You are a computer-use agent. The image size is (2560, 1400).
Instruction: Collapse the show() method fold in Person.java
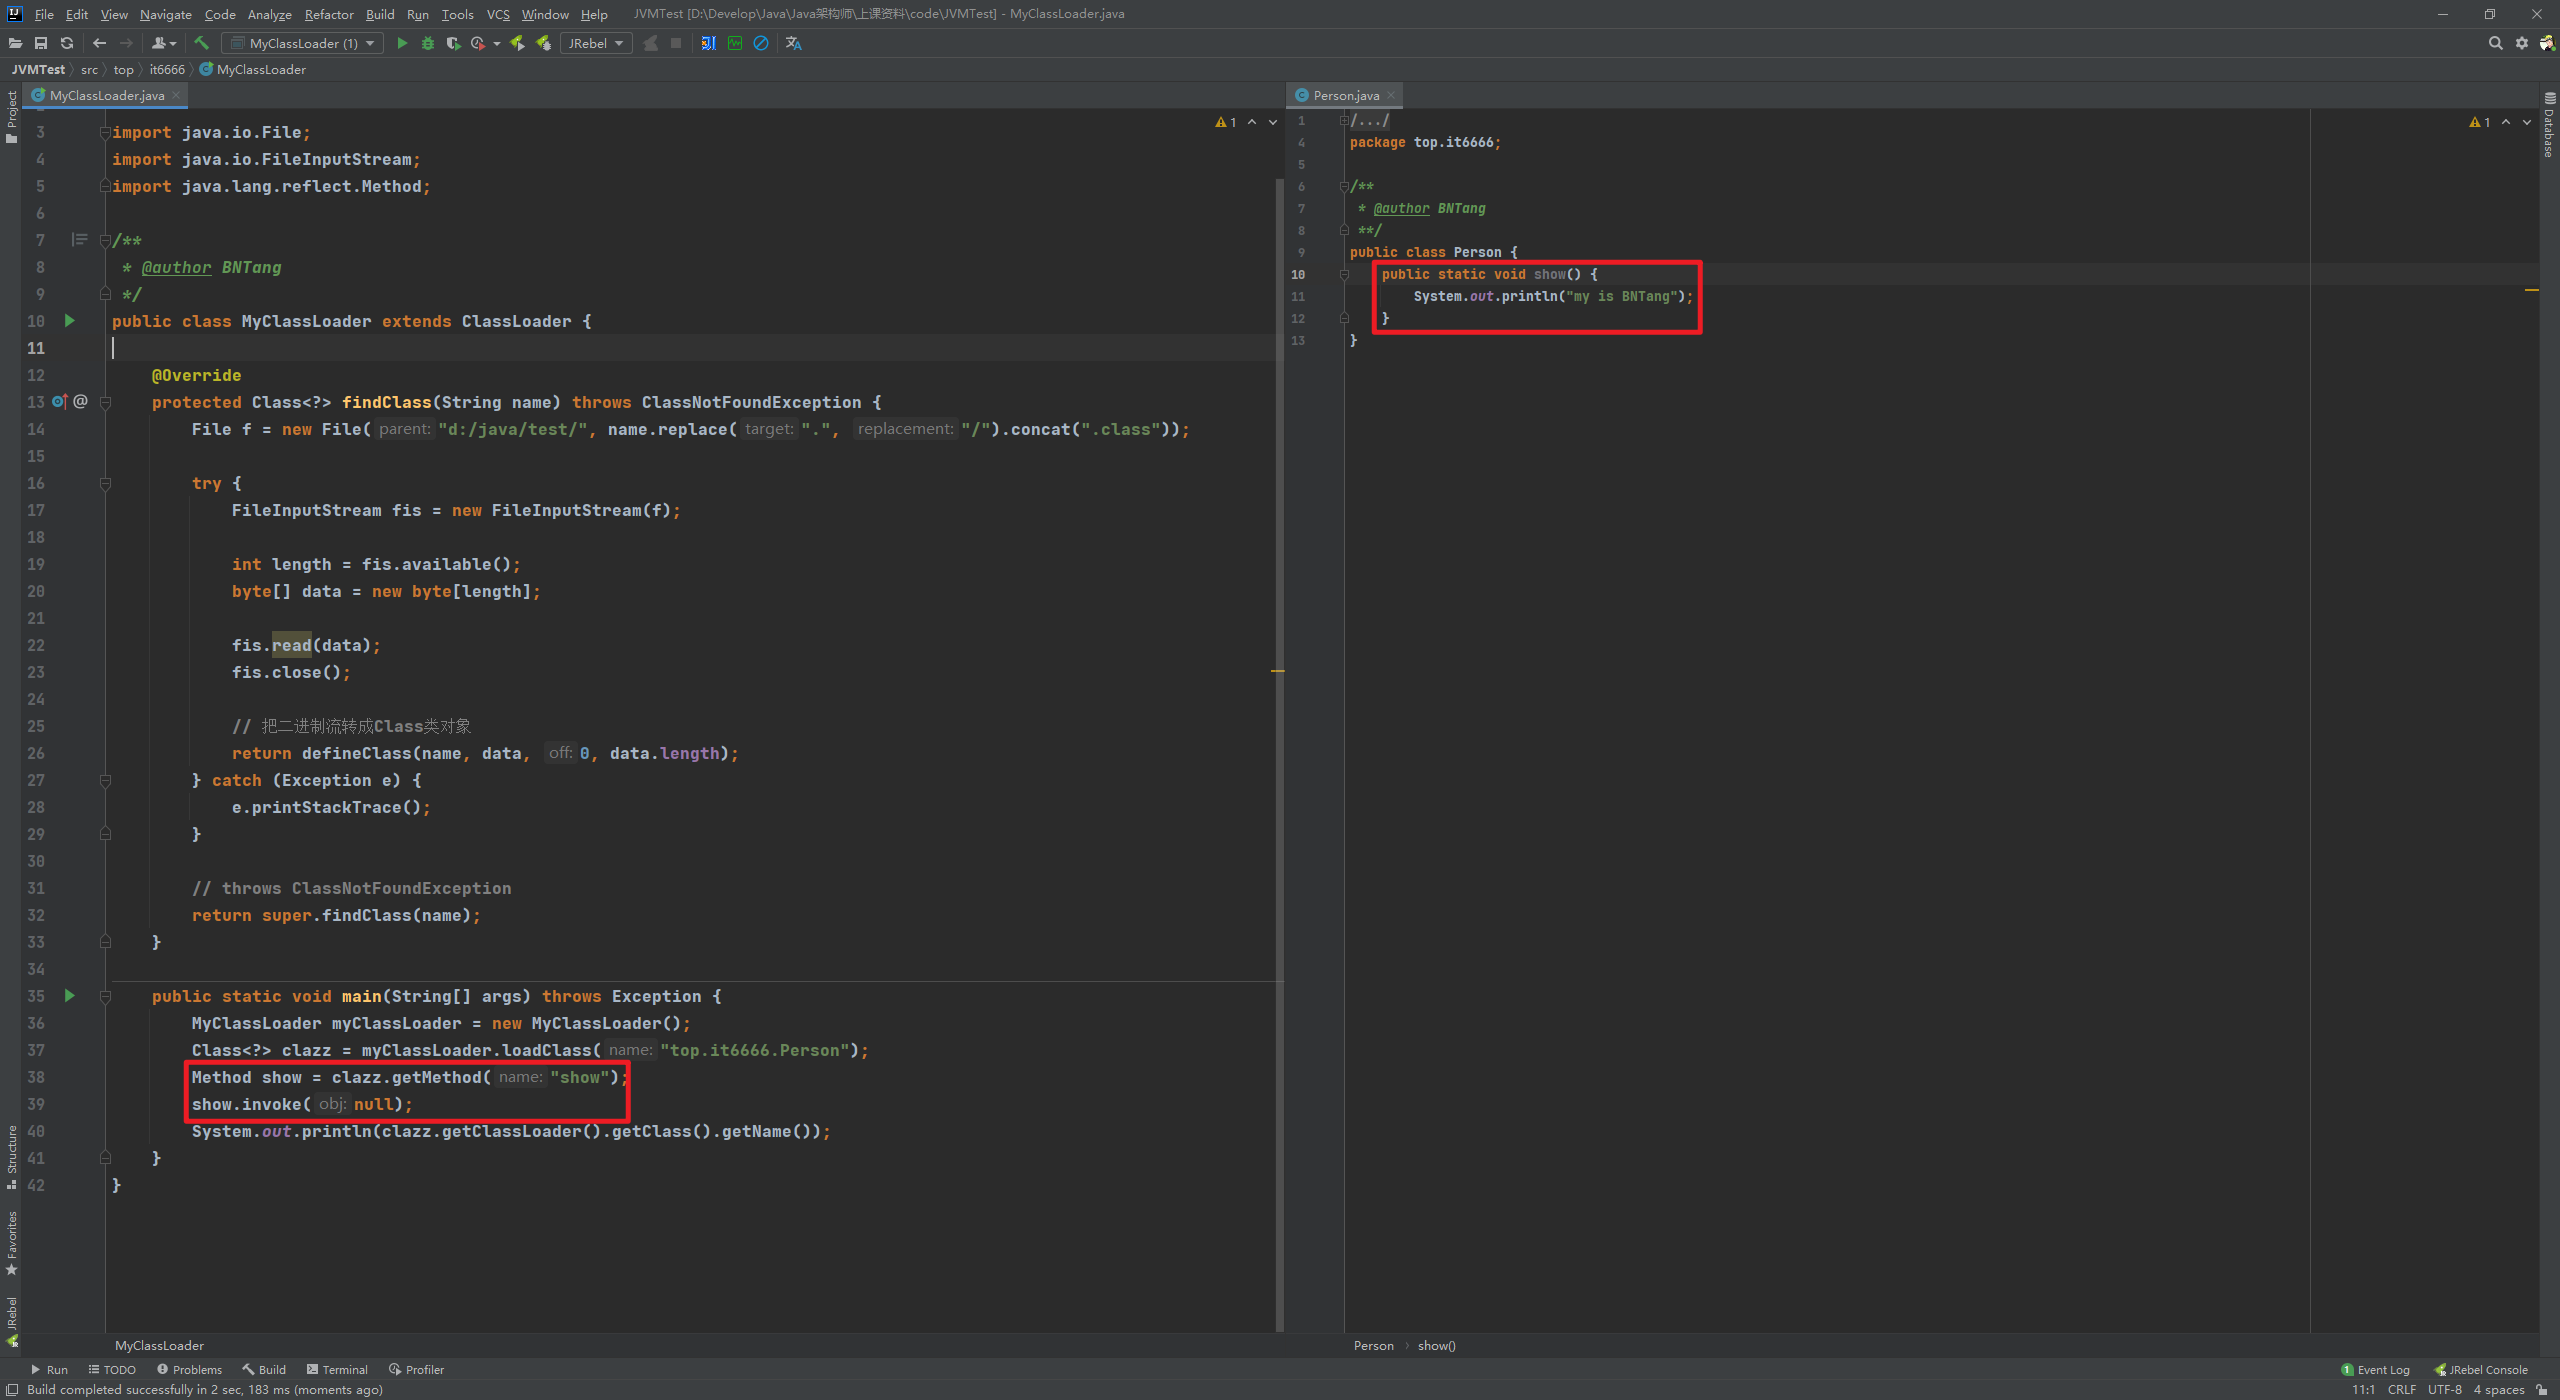[1344, 275]
